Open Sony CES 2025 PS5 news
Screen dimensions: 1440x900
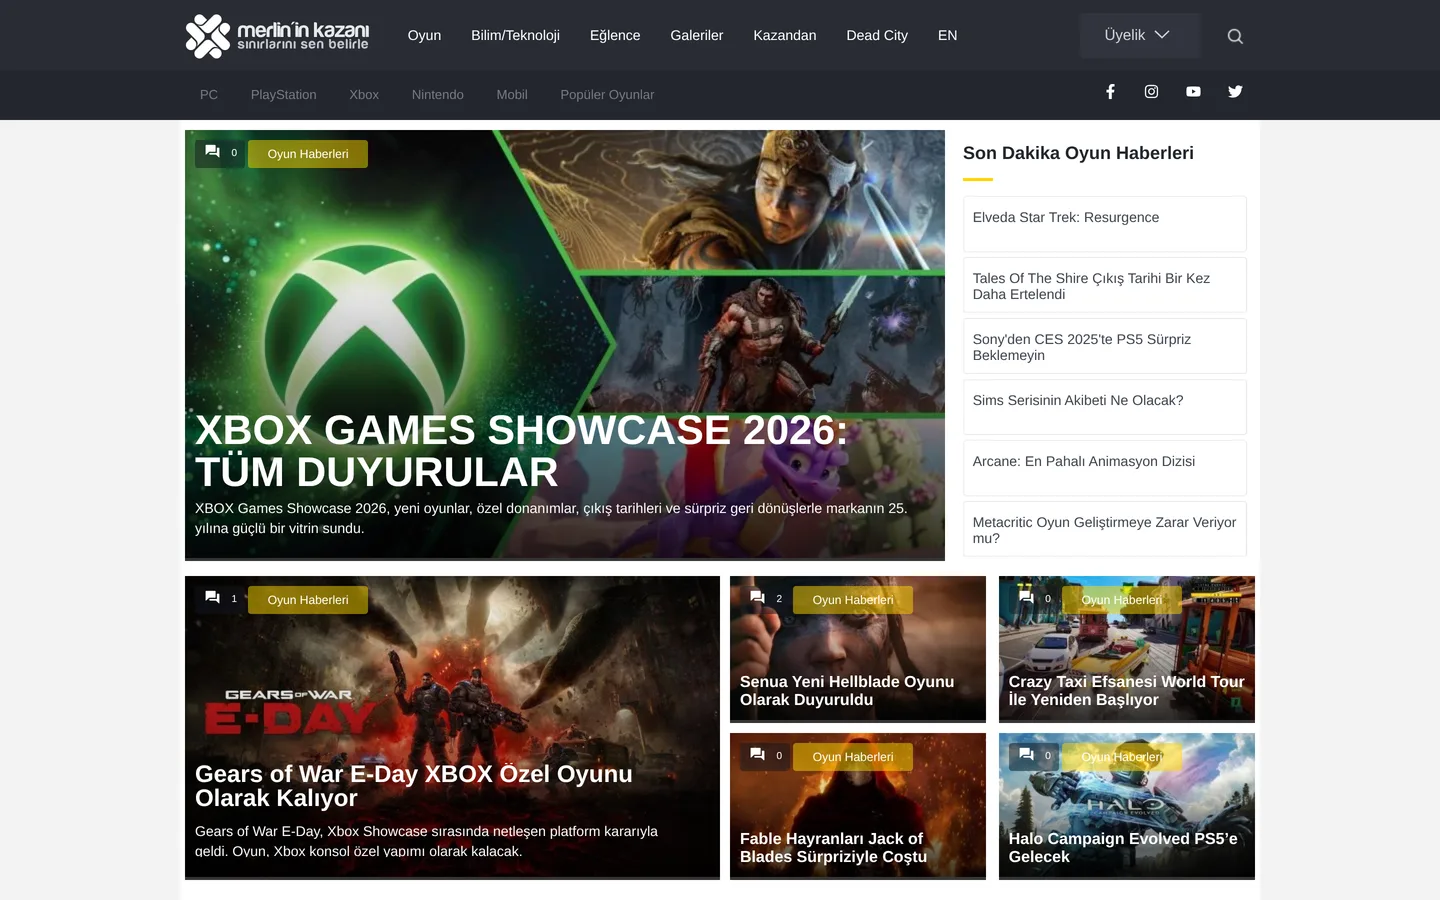pyautogui.click(x=1105, y=346)
